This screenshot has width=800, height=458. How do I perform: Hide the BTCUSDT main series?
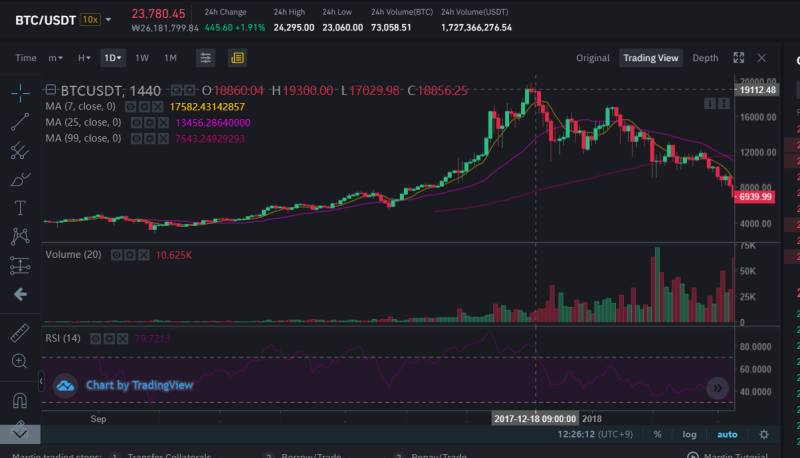point(177,90)
